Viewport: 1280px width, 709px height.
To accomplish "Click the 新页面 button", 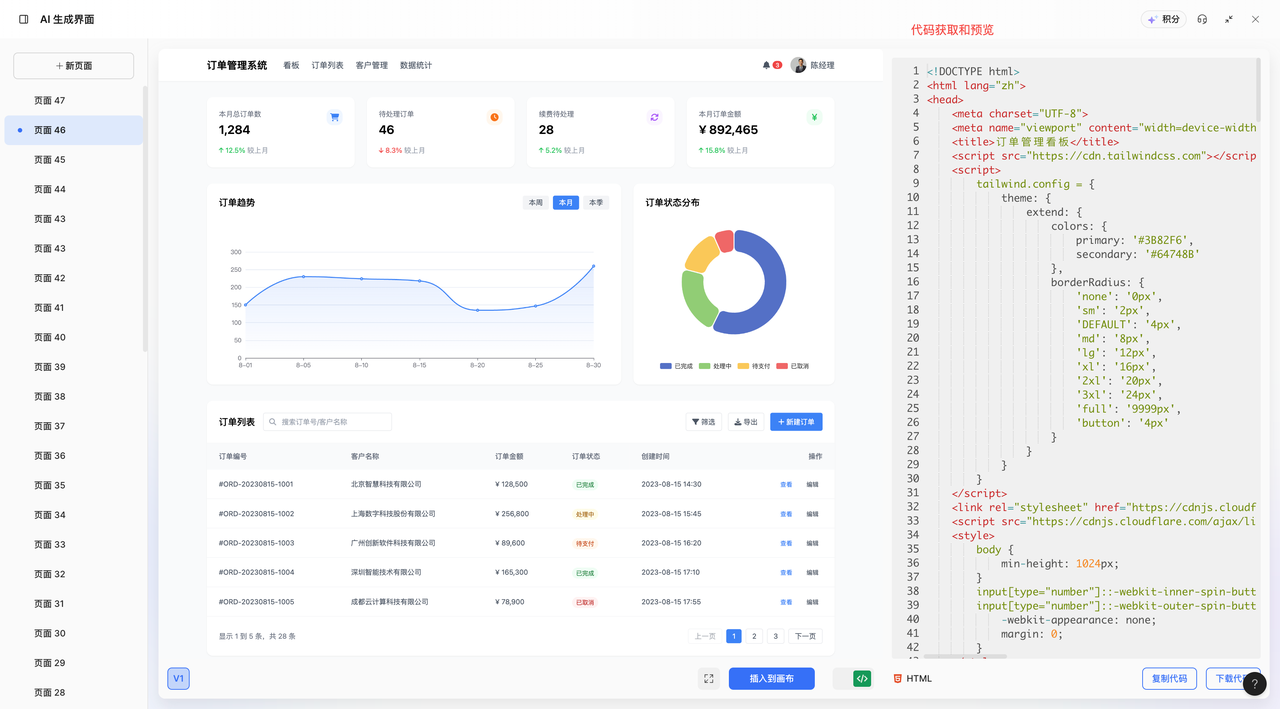I will pyautogui.click(x=73, y=66).
